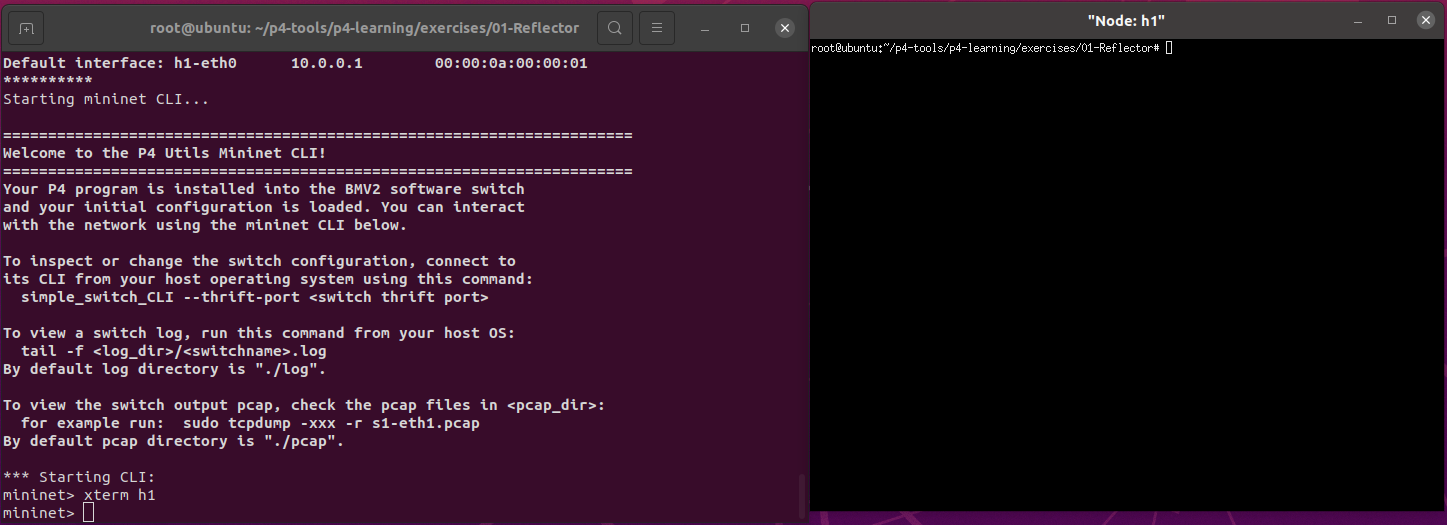Click the sudo tcpdump example command
1447x525 pixels.
click(x=330, y=423)
